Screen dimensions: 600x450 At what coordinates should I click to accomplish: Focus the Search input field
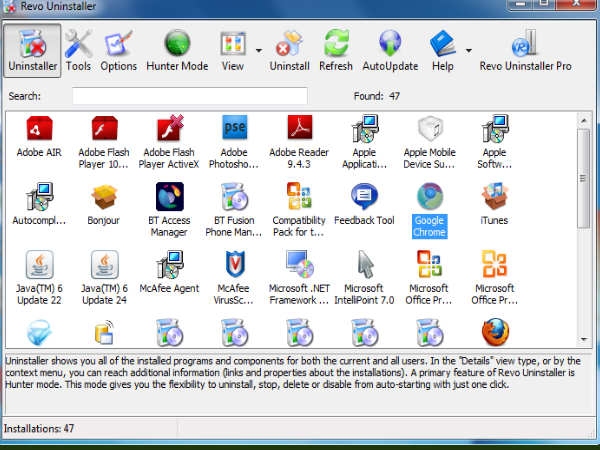pos(190,96)
